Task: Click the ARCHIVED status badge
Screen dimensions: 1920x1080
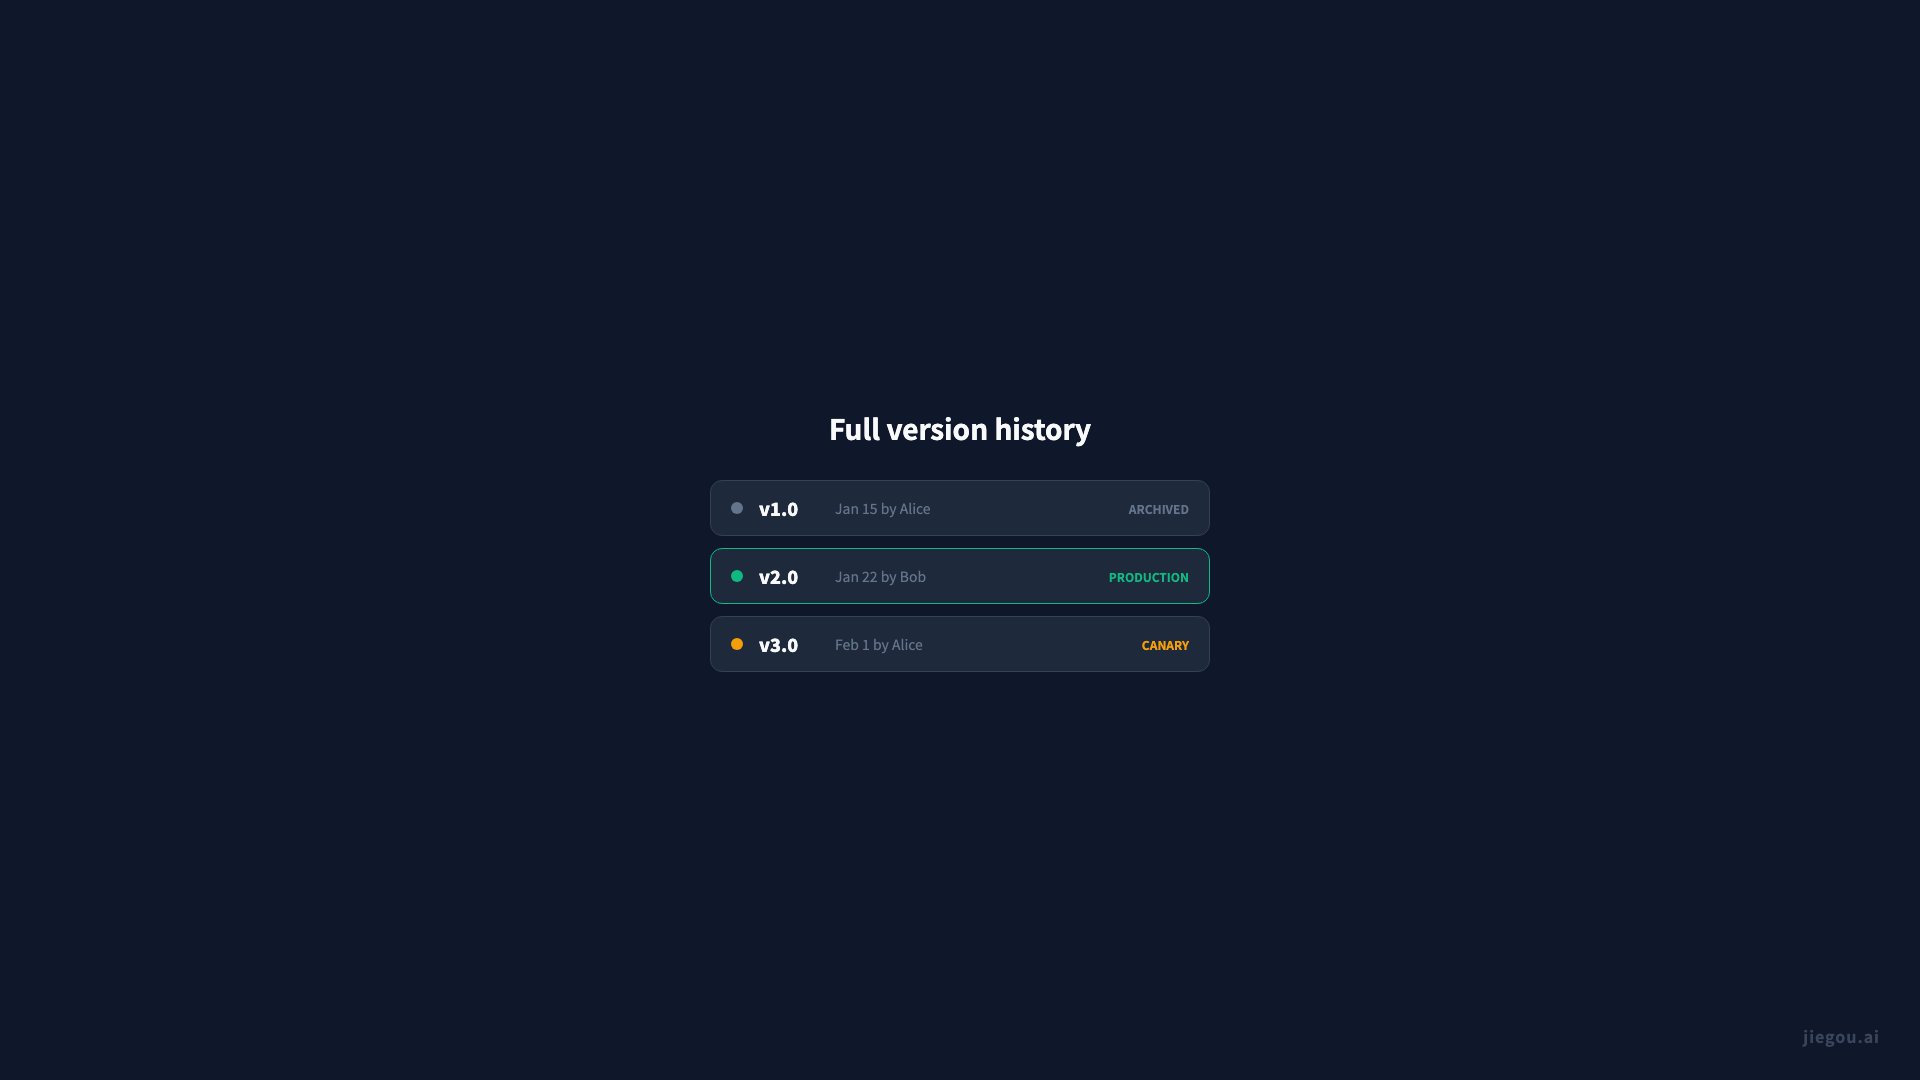Action: point(1158,509)
